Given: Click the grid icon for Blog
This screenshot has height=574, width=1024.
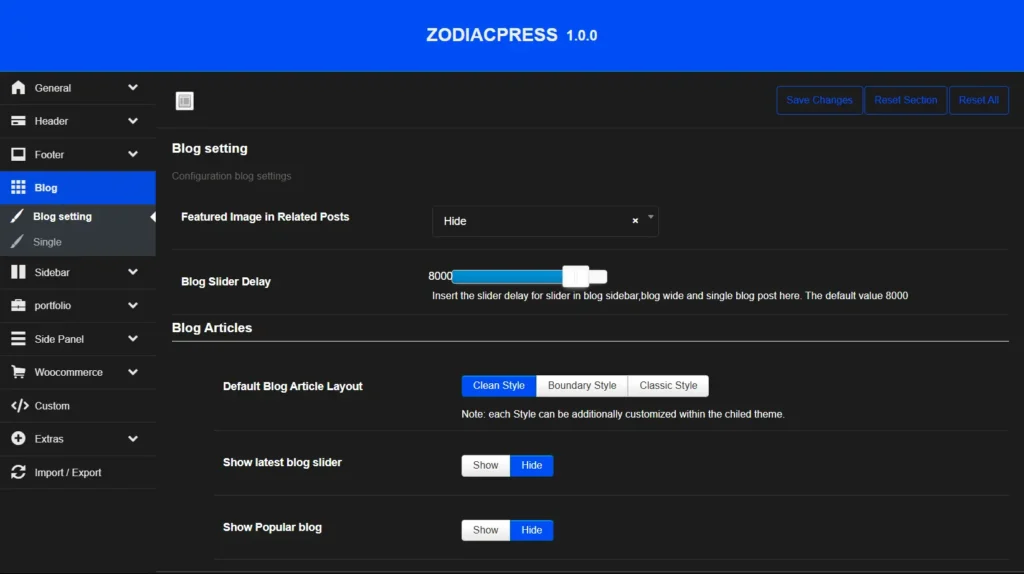Looking at the screenshot, I should (x=18, y=187).
